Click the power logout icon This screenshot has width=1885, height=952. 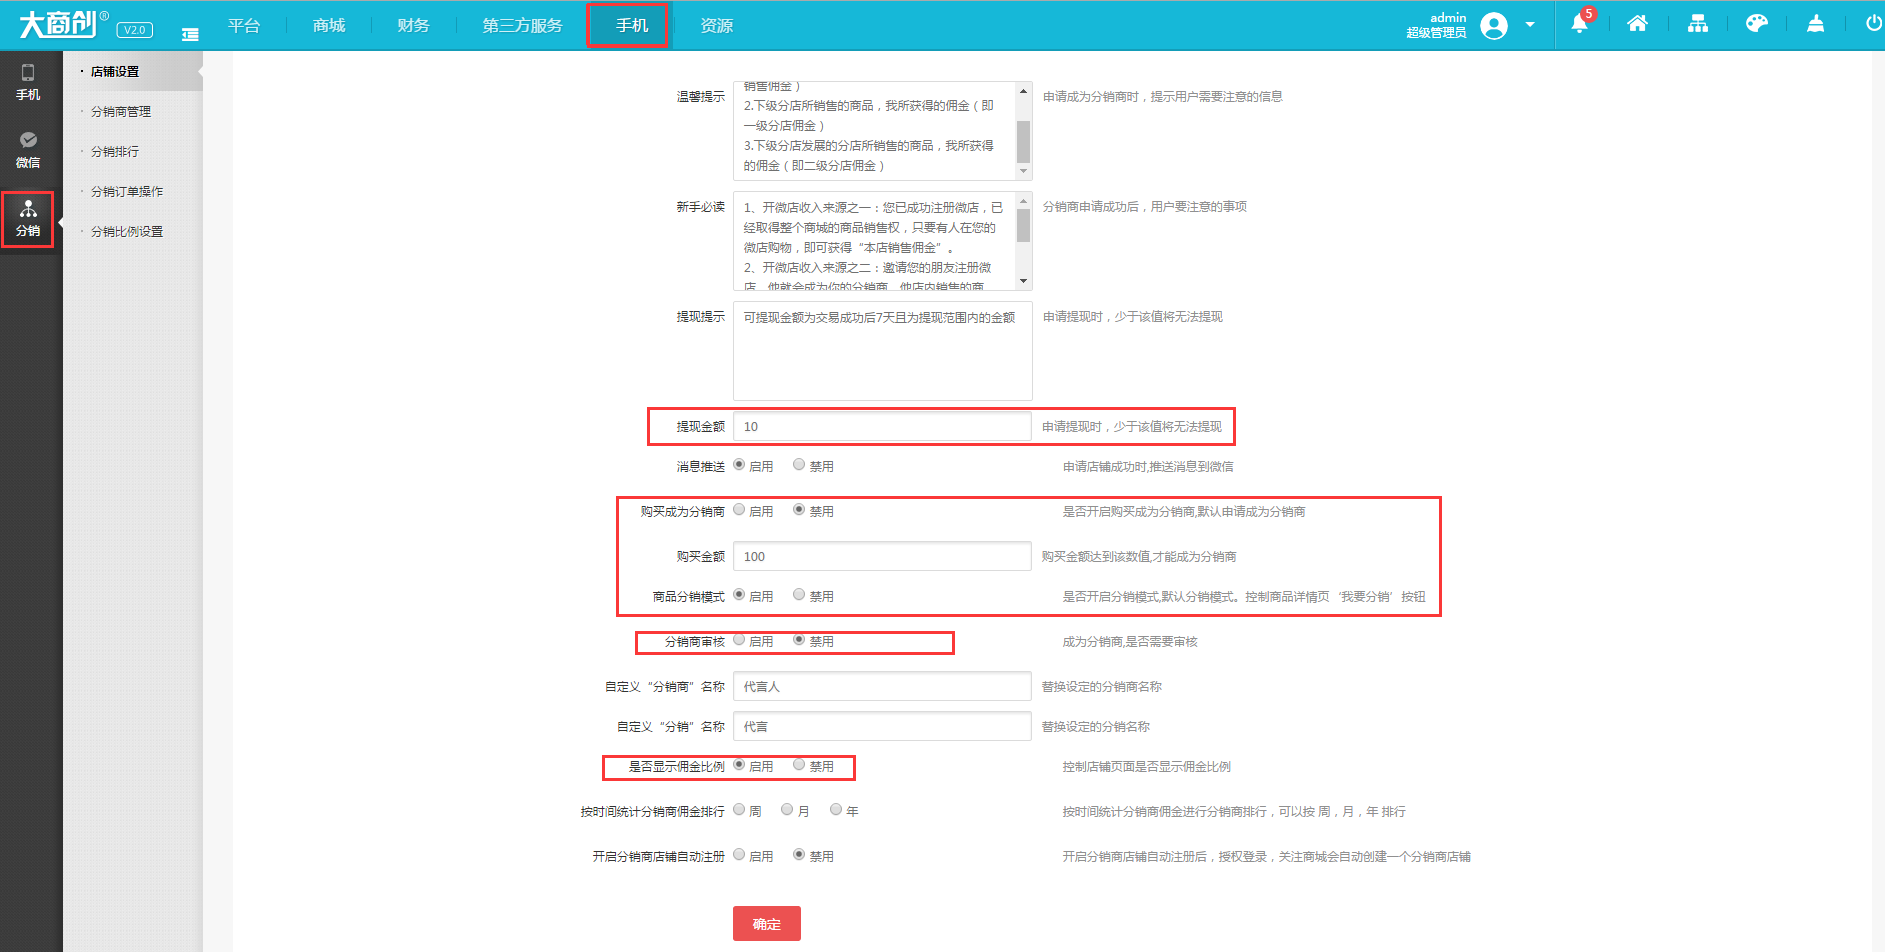(1874, 24)
